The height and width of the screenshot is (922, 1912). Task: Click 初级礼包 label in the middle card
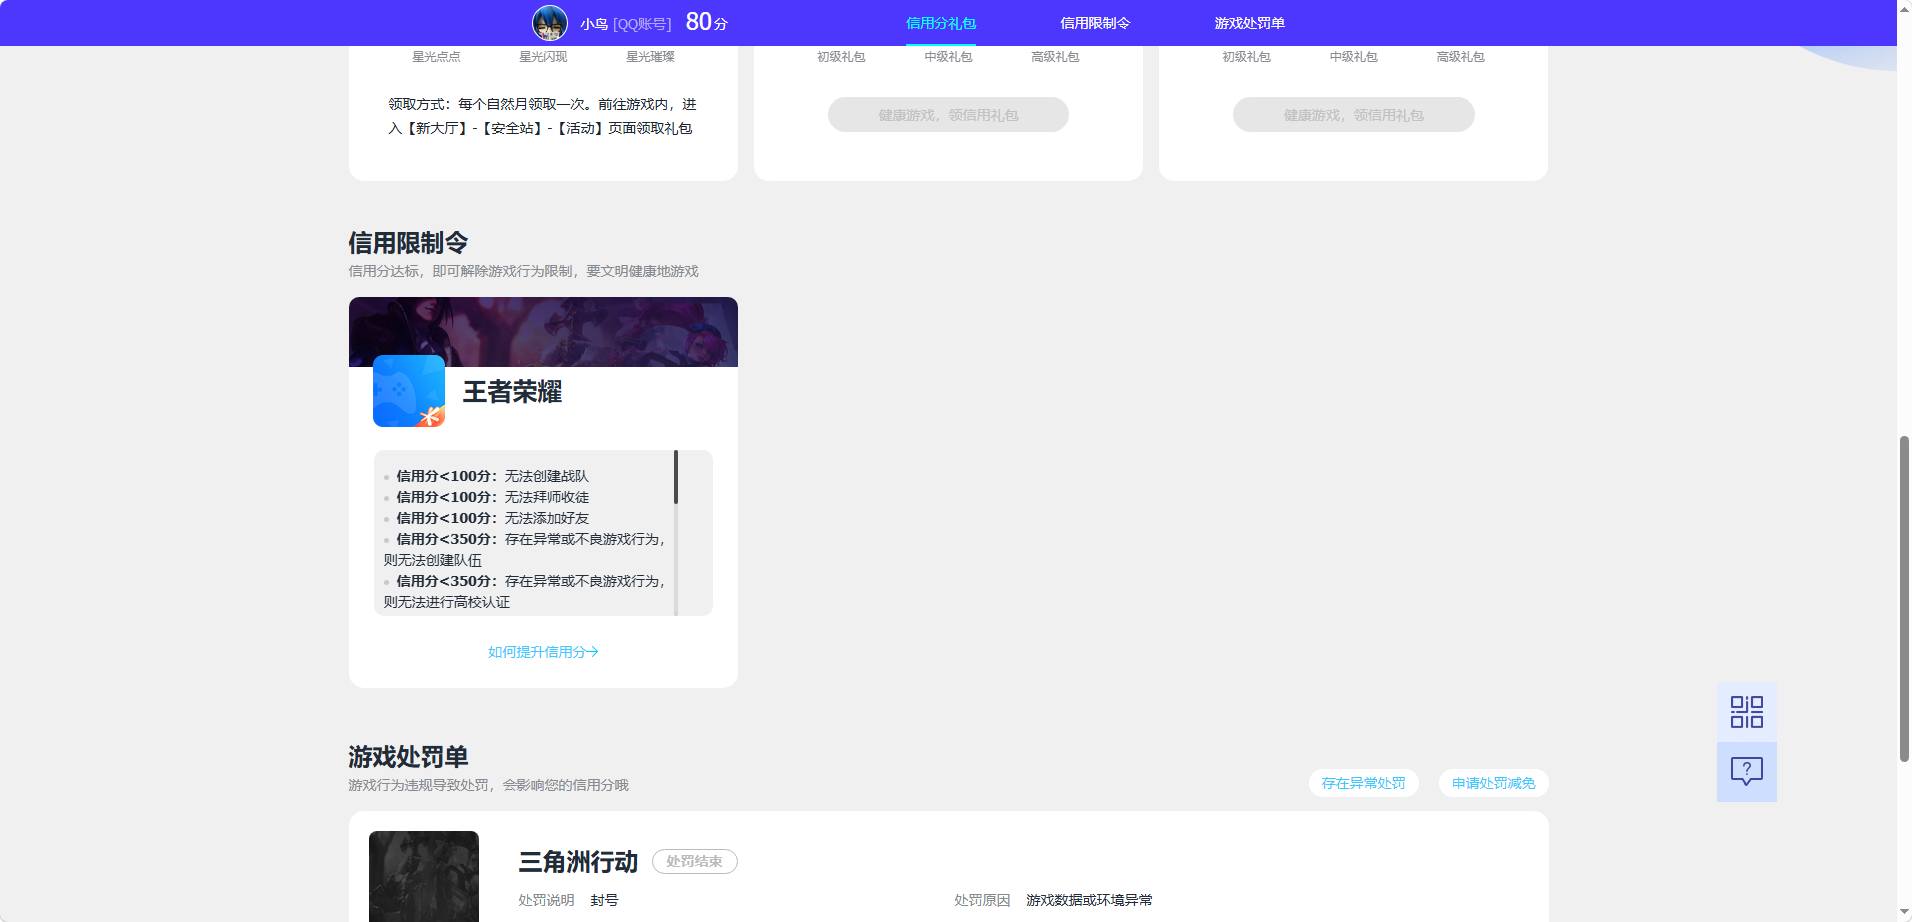point(841,57)
